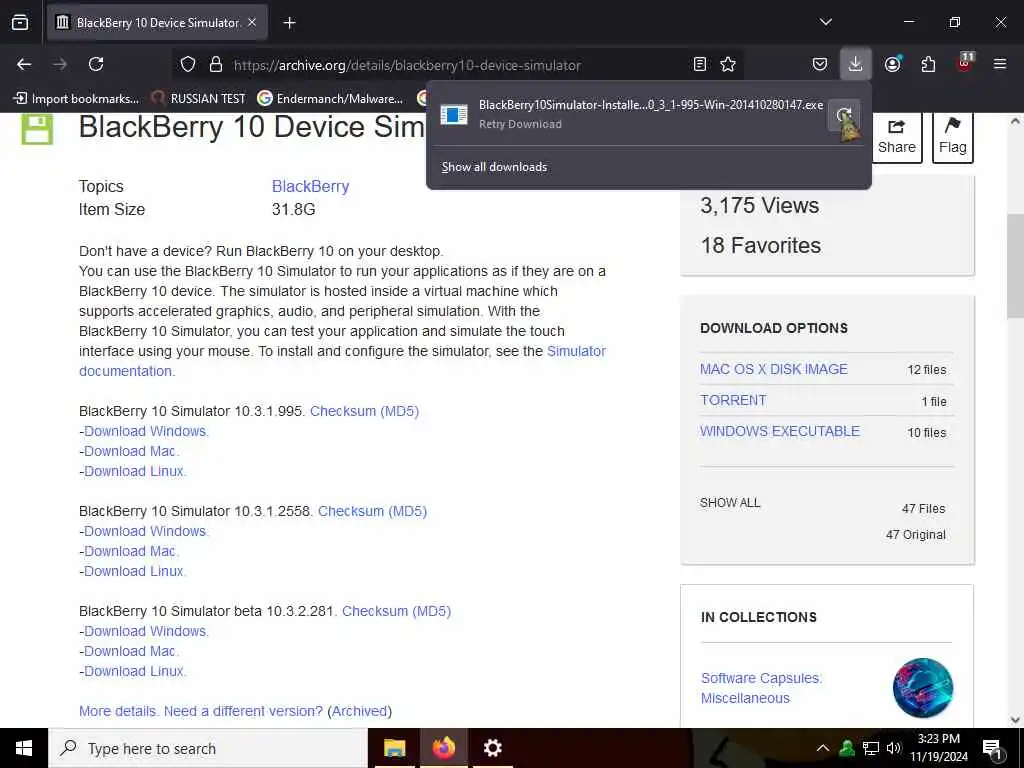The height and width of the screenshot is (768, 1024).
Task: Download Windows for Simulator 10.3.1.2558
Action: coord(145,531)
